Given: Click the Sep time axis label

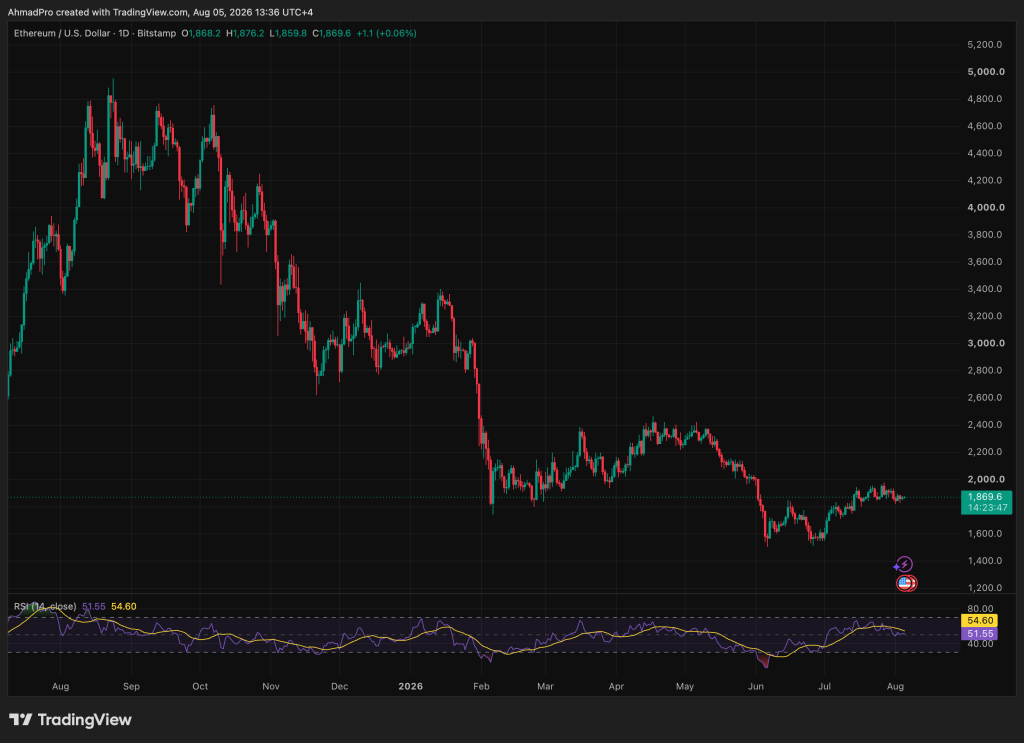Looking at the screenshot, I should click(x=131, y=686).
